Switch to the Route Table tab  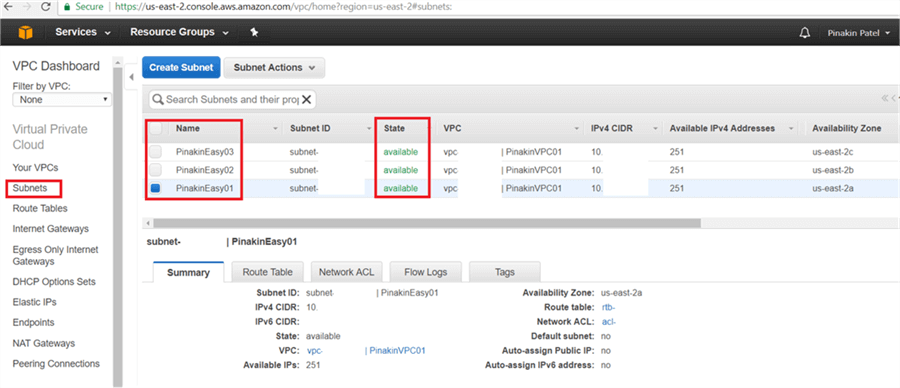(267, 272)
